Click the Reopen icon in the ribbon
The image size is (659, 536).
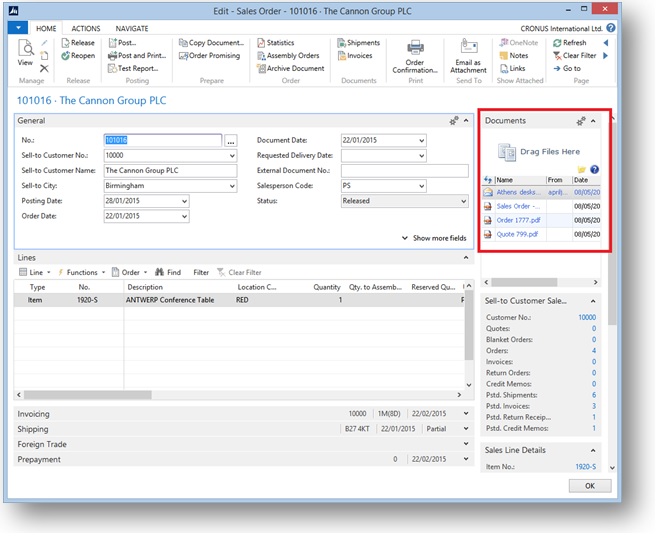tap(65, 56)
